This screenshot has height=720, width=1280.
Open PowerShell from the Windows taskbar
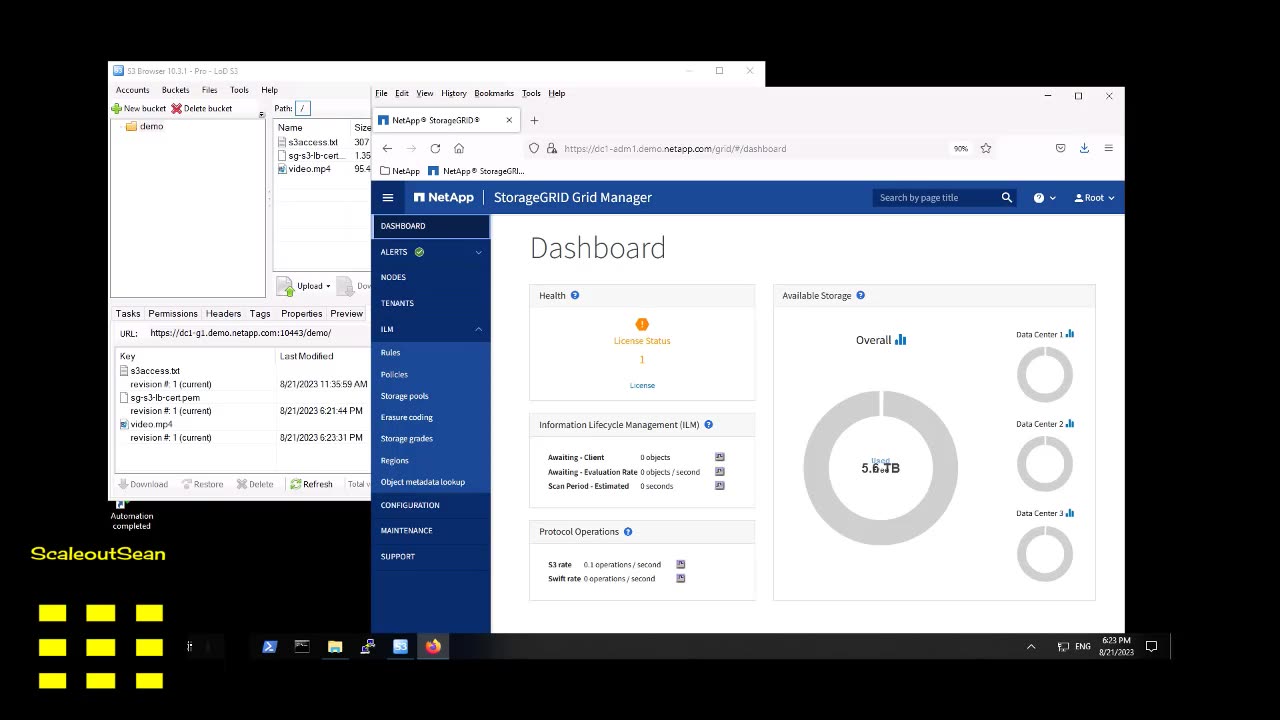(269, 647)
